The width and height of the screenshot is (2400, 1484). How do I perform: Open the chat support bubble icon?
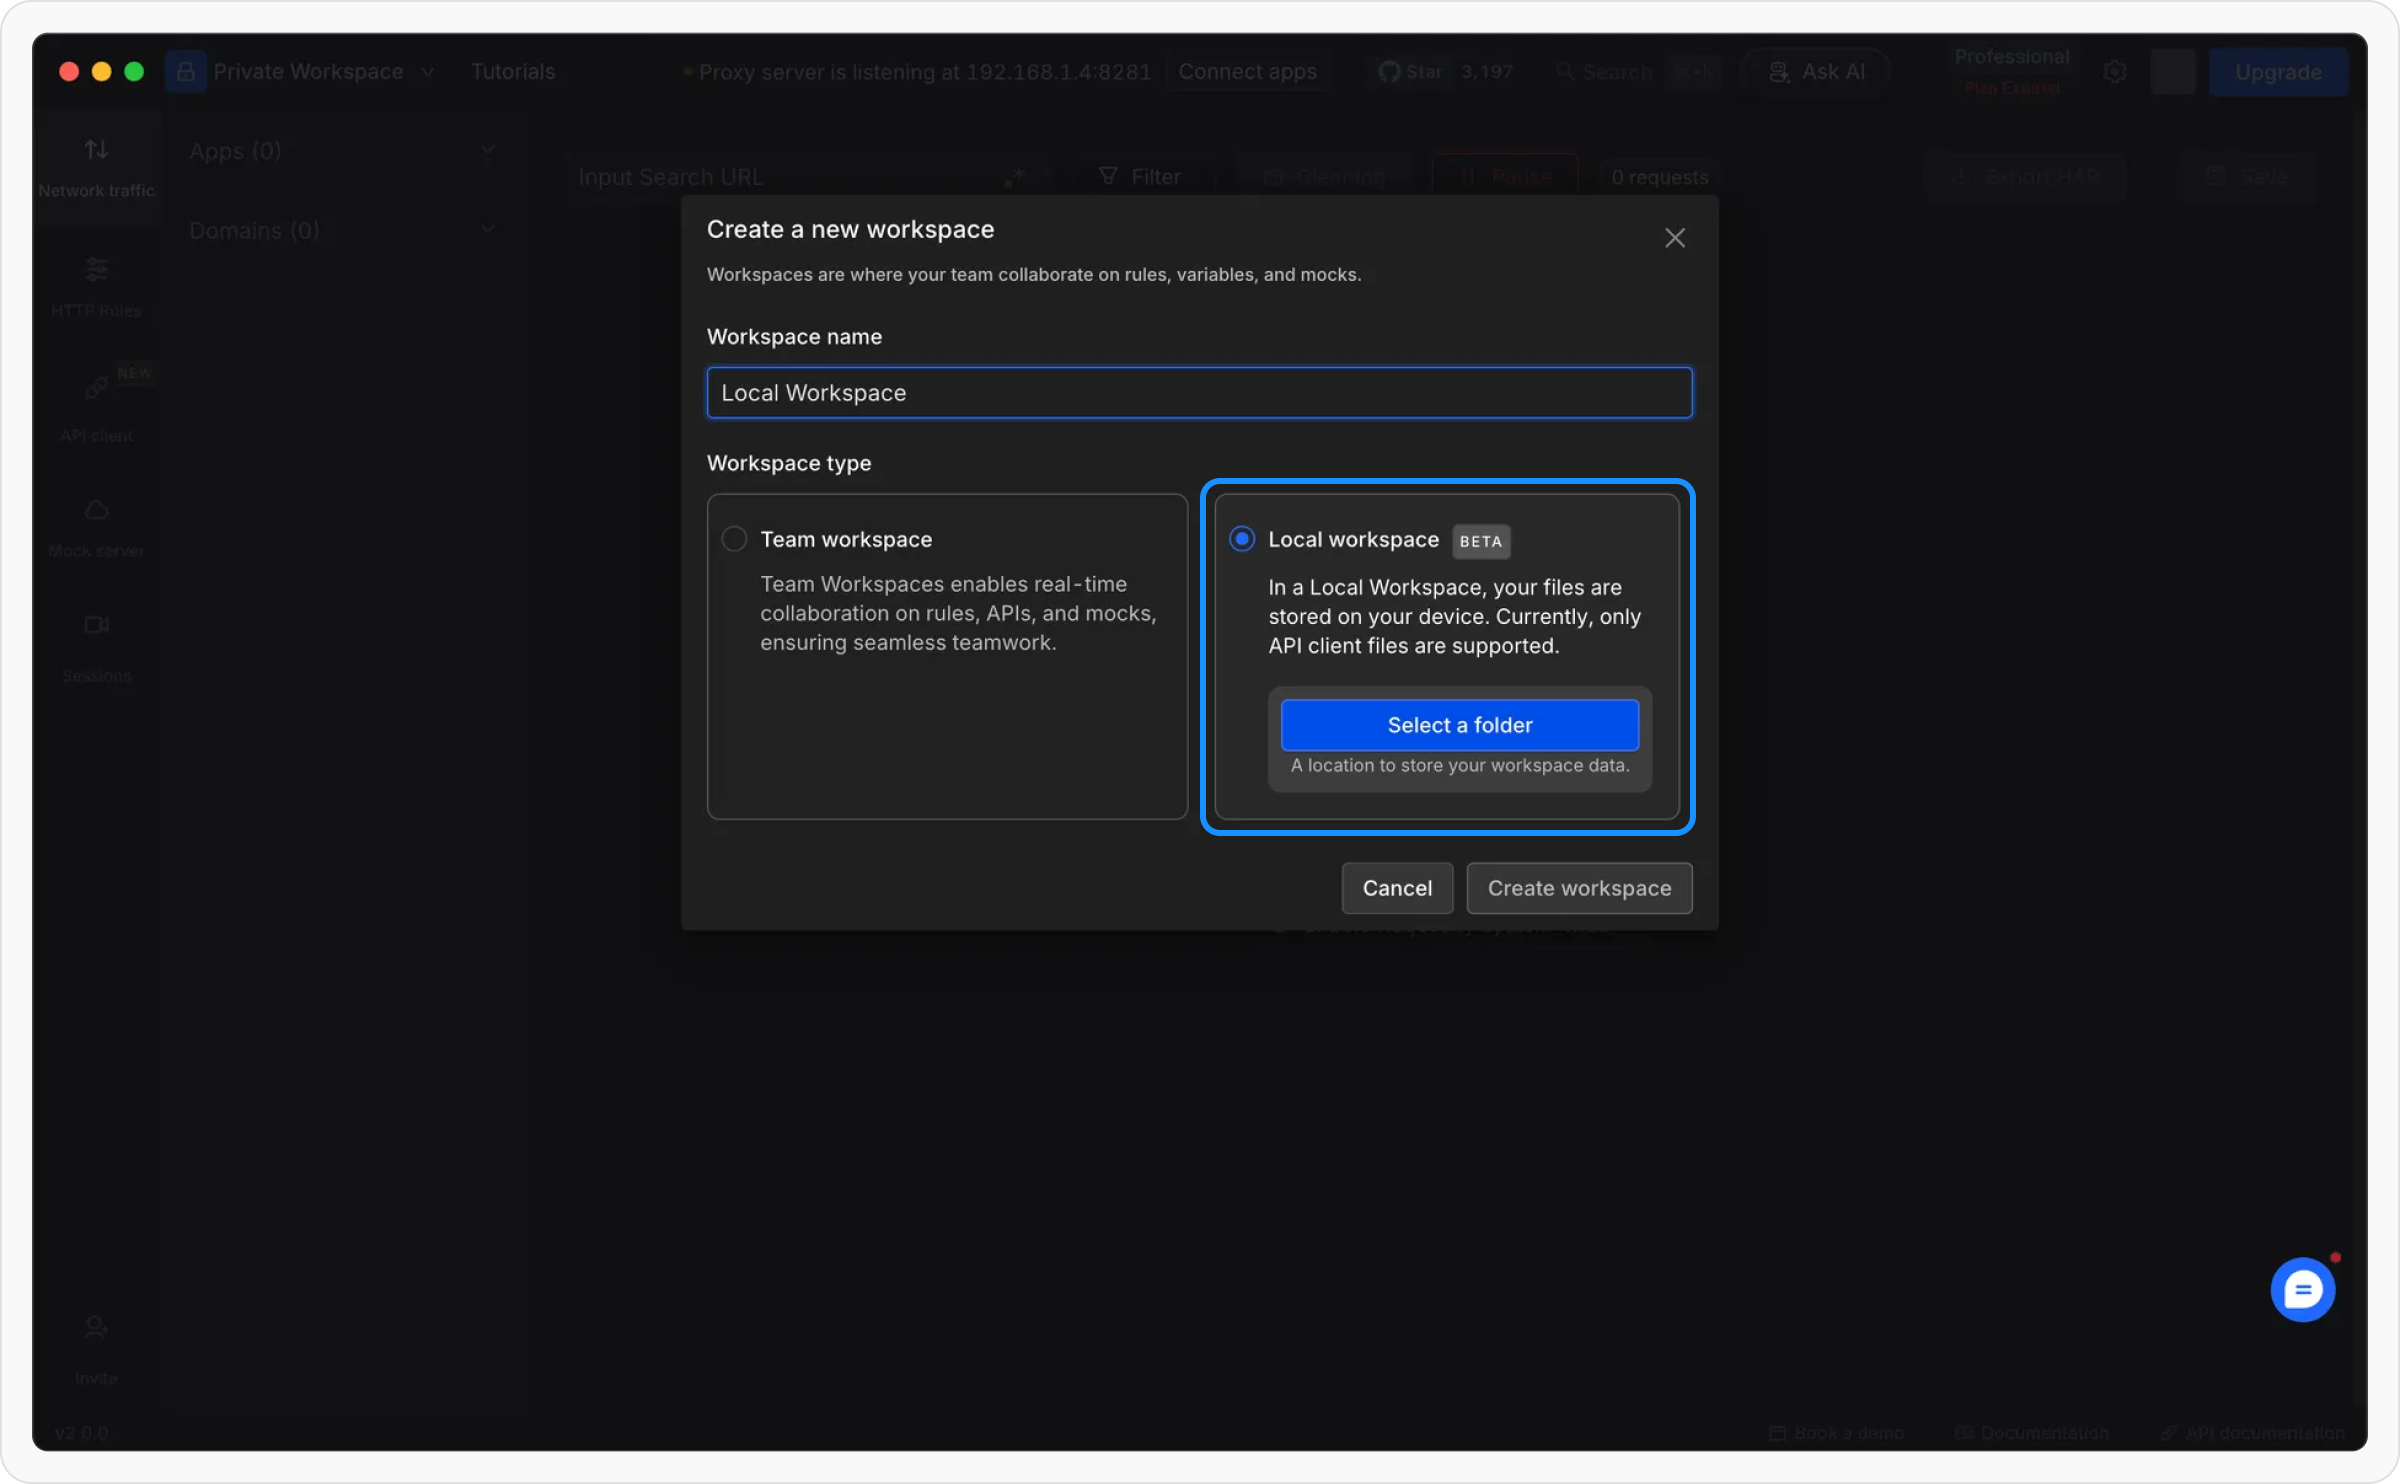(x=2302, y=1290)
